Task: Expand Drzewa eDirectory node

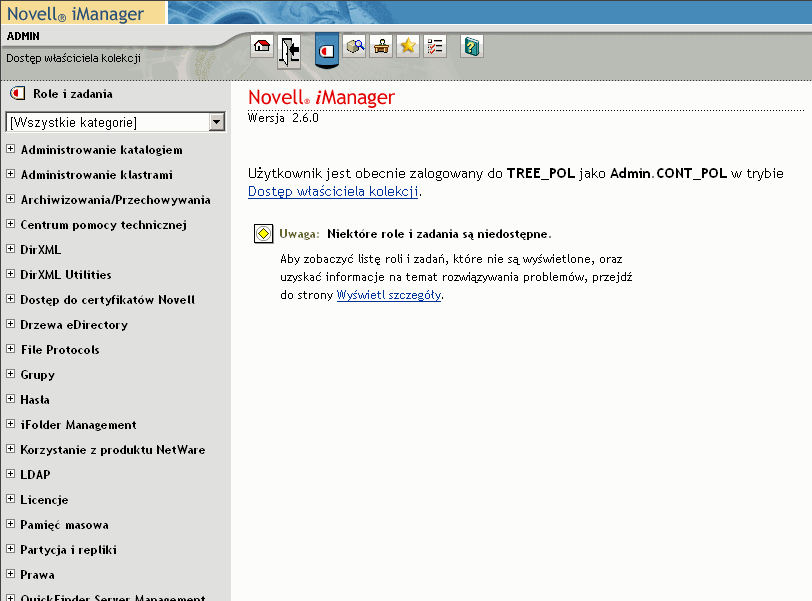Action: pyautogui.click(x=10, y=324)
